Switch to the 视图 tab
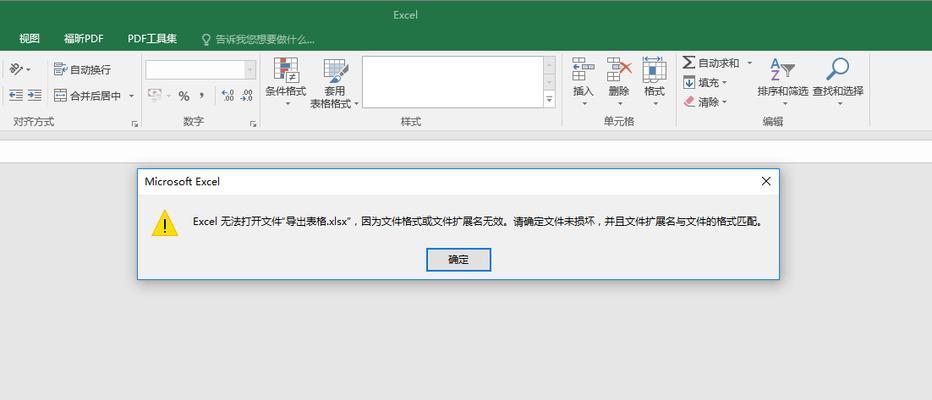 29,39
